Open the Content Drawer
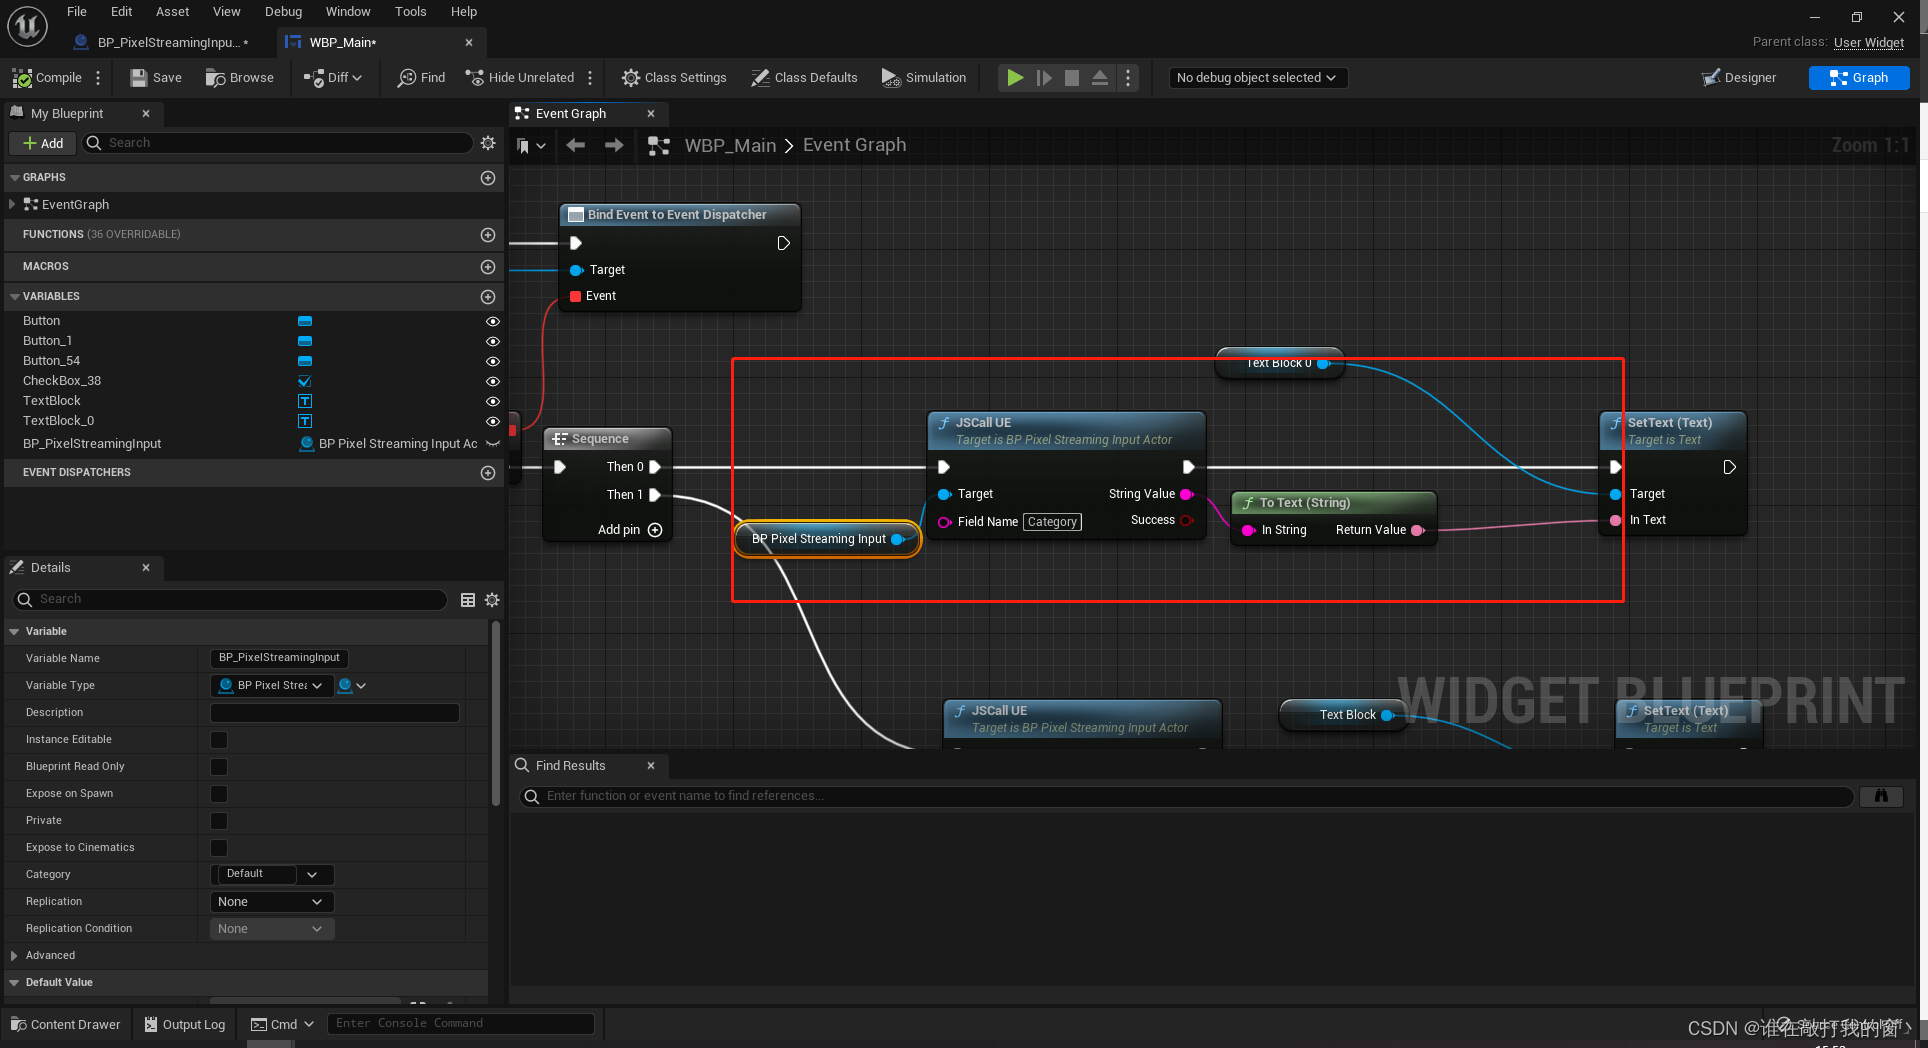This screenshot has height=1048, width=1928. tap(66, 1024)
